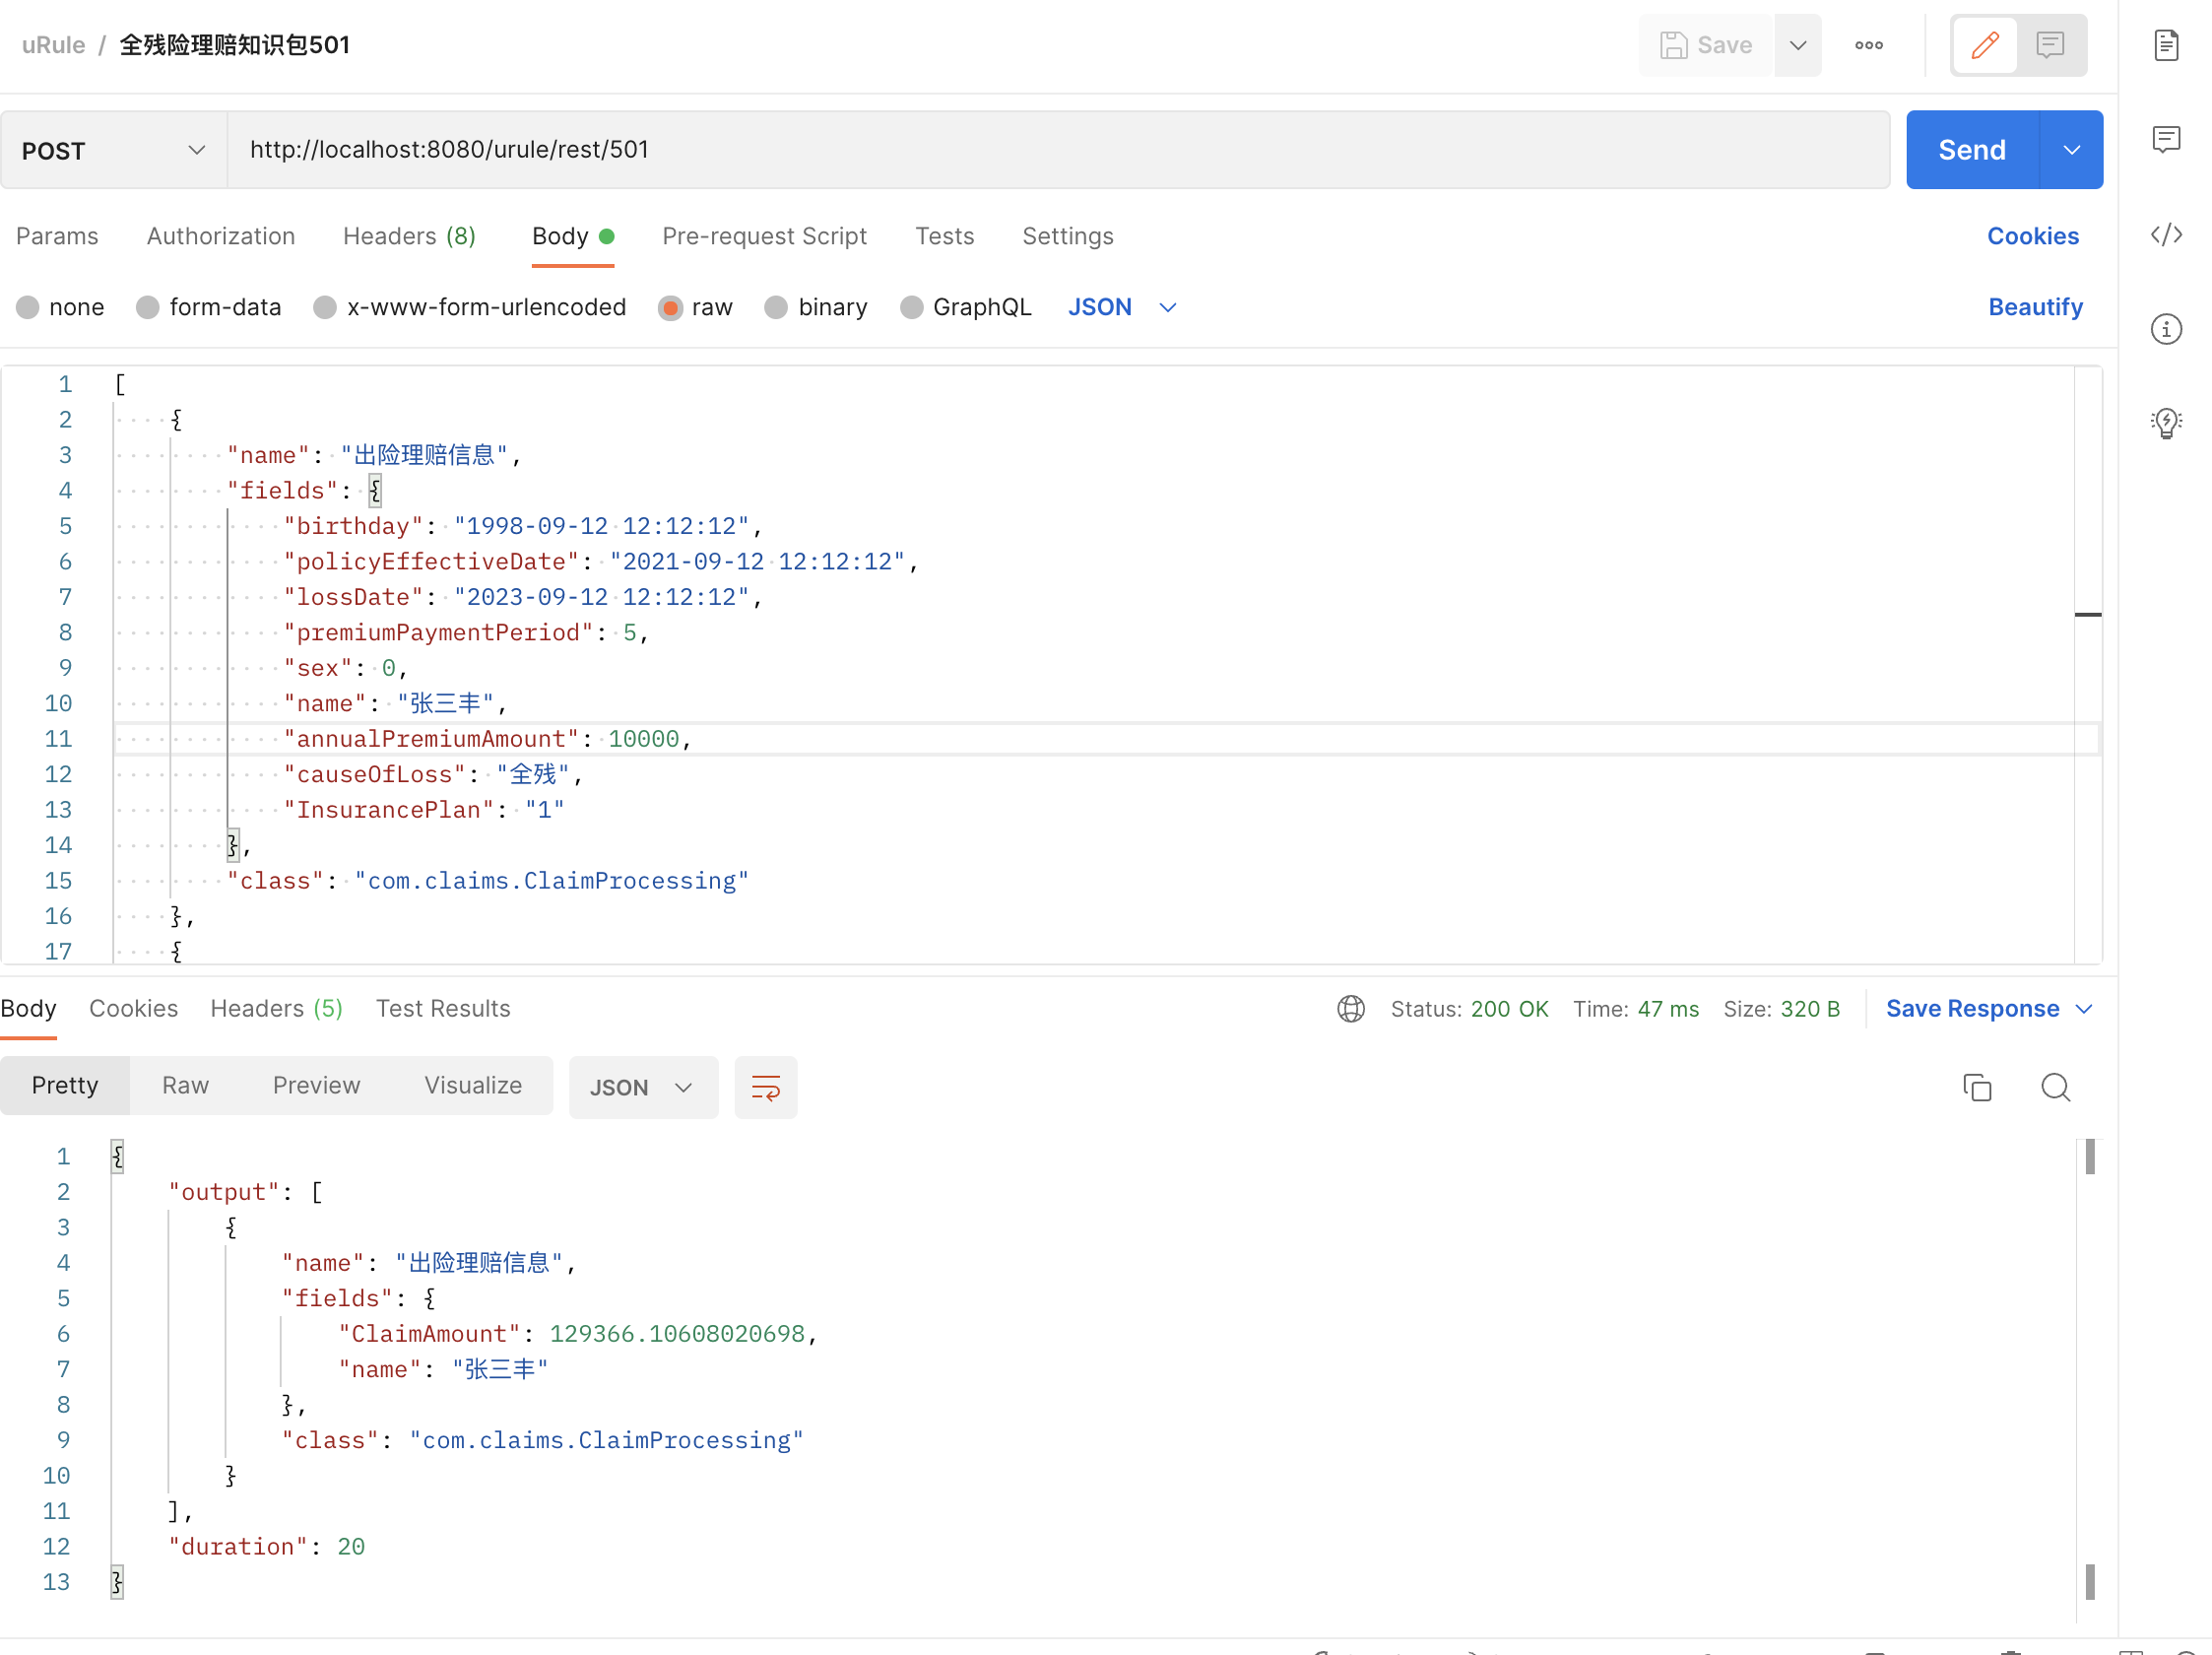Screen dimensions: 2212x1655
Task: Copy response body with copy icon
Action: 1976,1087
